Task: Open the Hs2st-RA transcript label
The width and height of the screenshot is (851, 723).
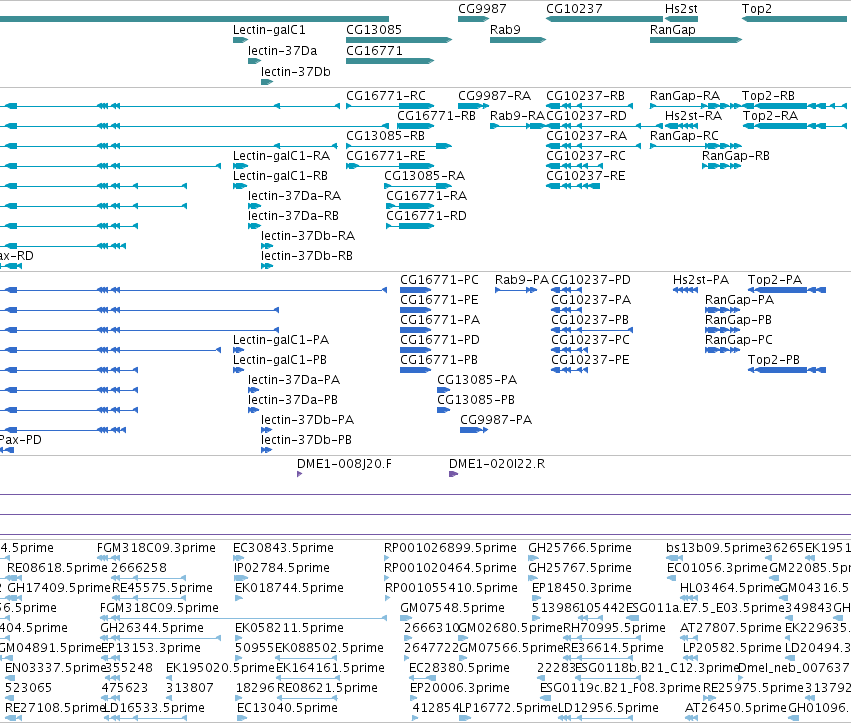Action: click(694, 116)
